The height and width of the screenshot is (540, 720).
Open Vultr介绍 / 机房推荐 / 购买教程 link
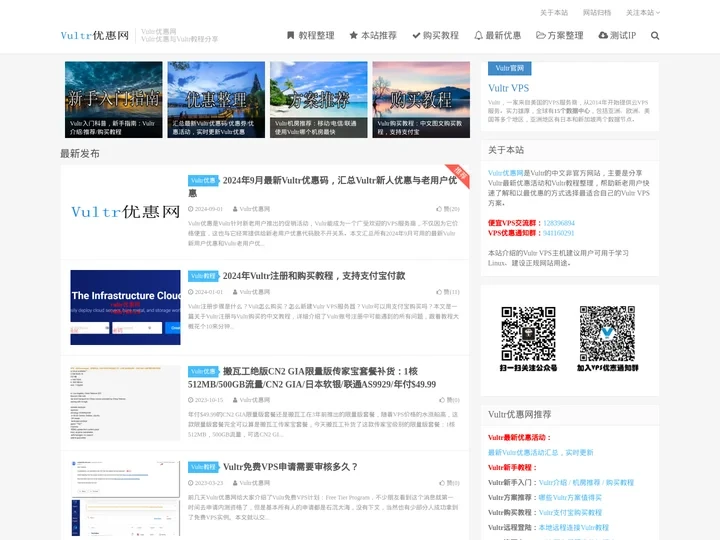coord(586,483)
